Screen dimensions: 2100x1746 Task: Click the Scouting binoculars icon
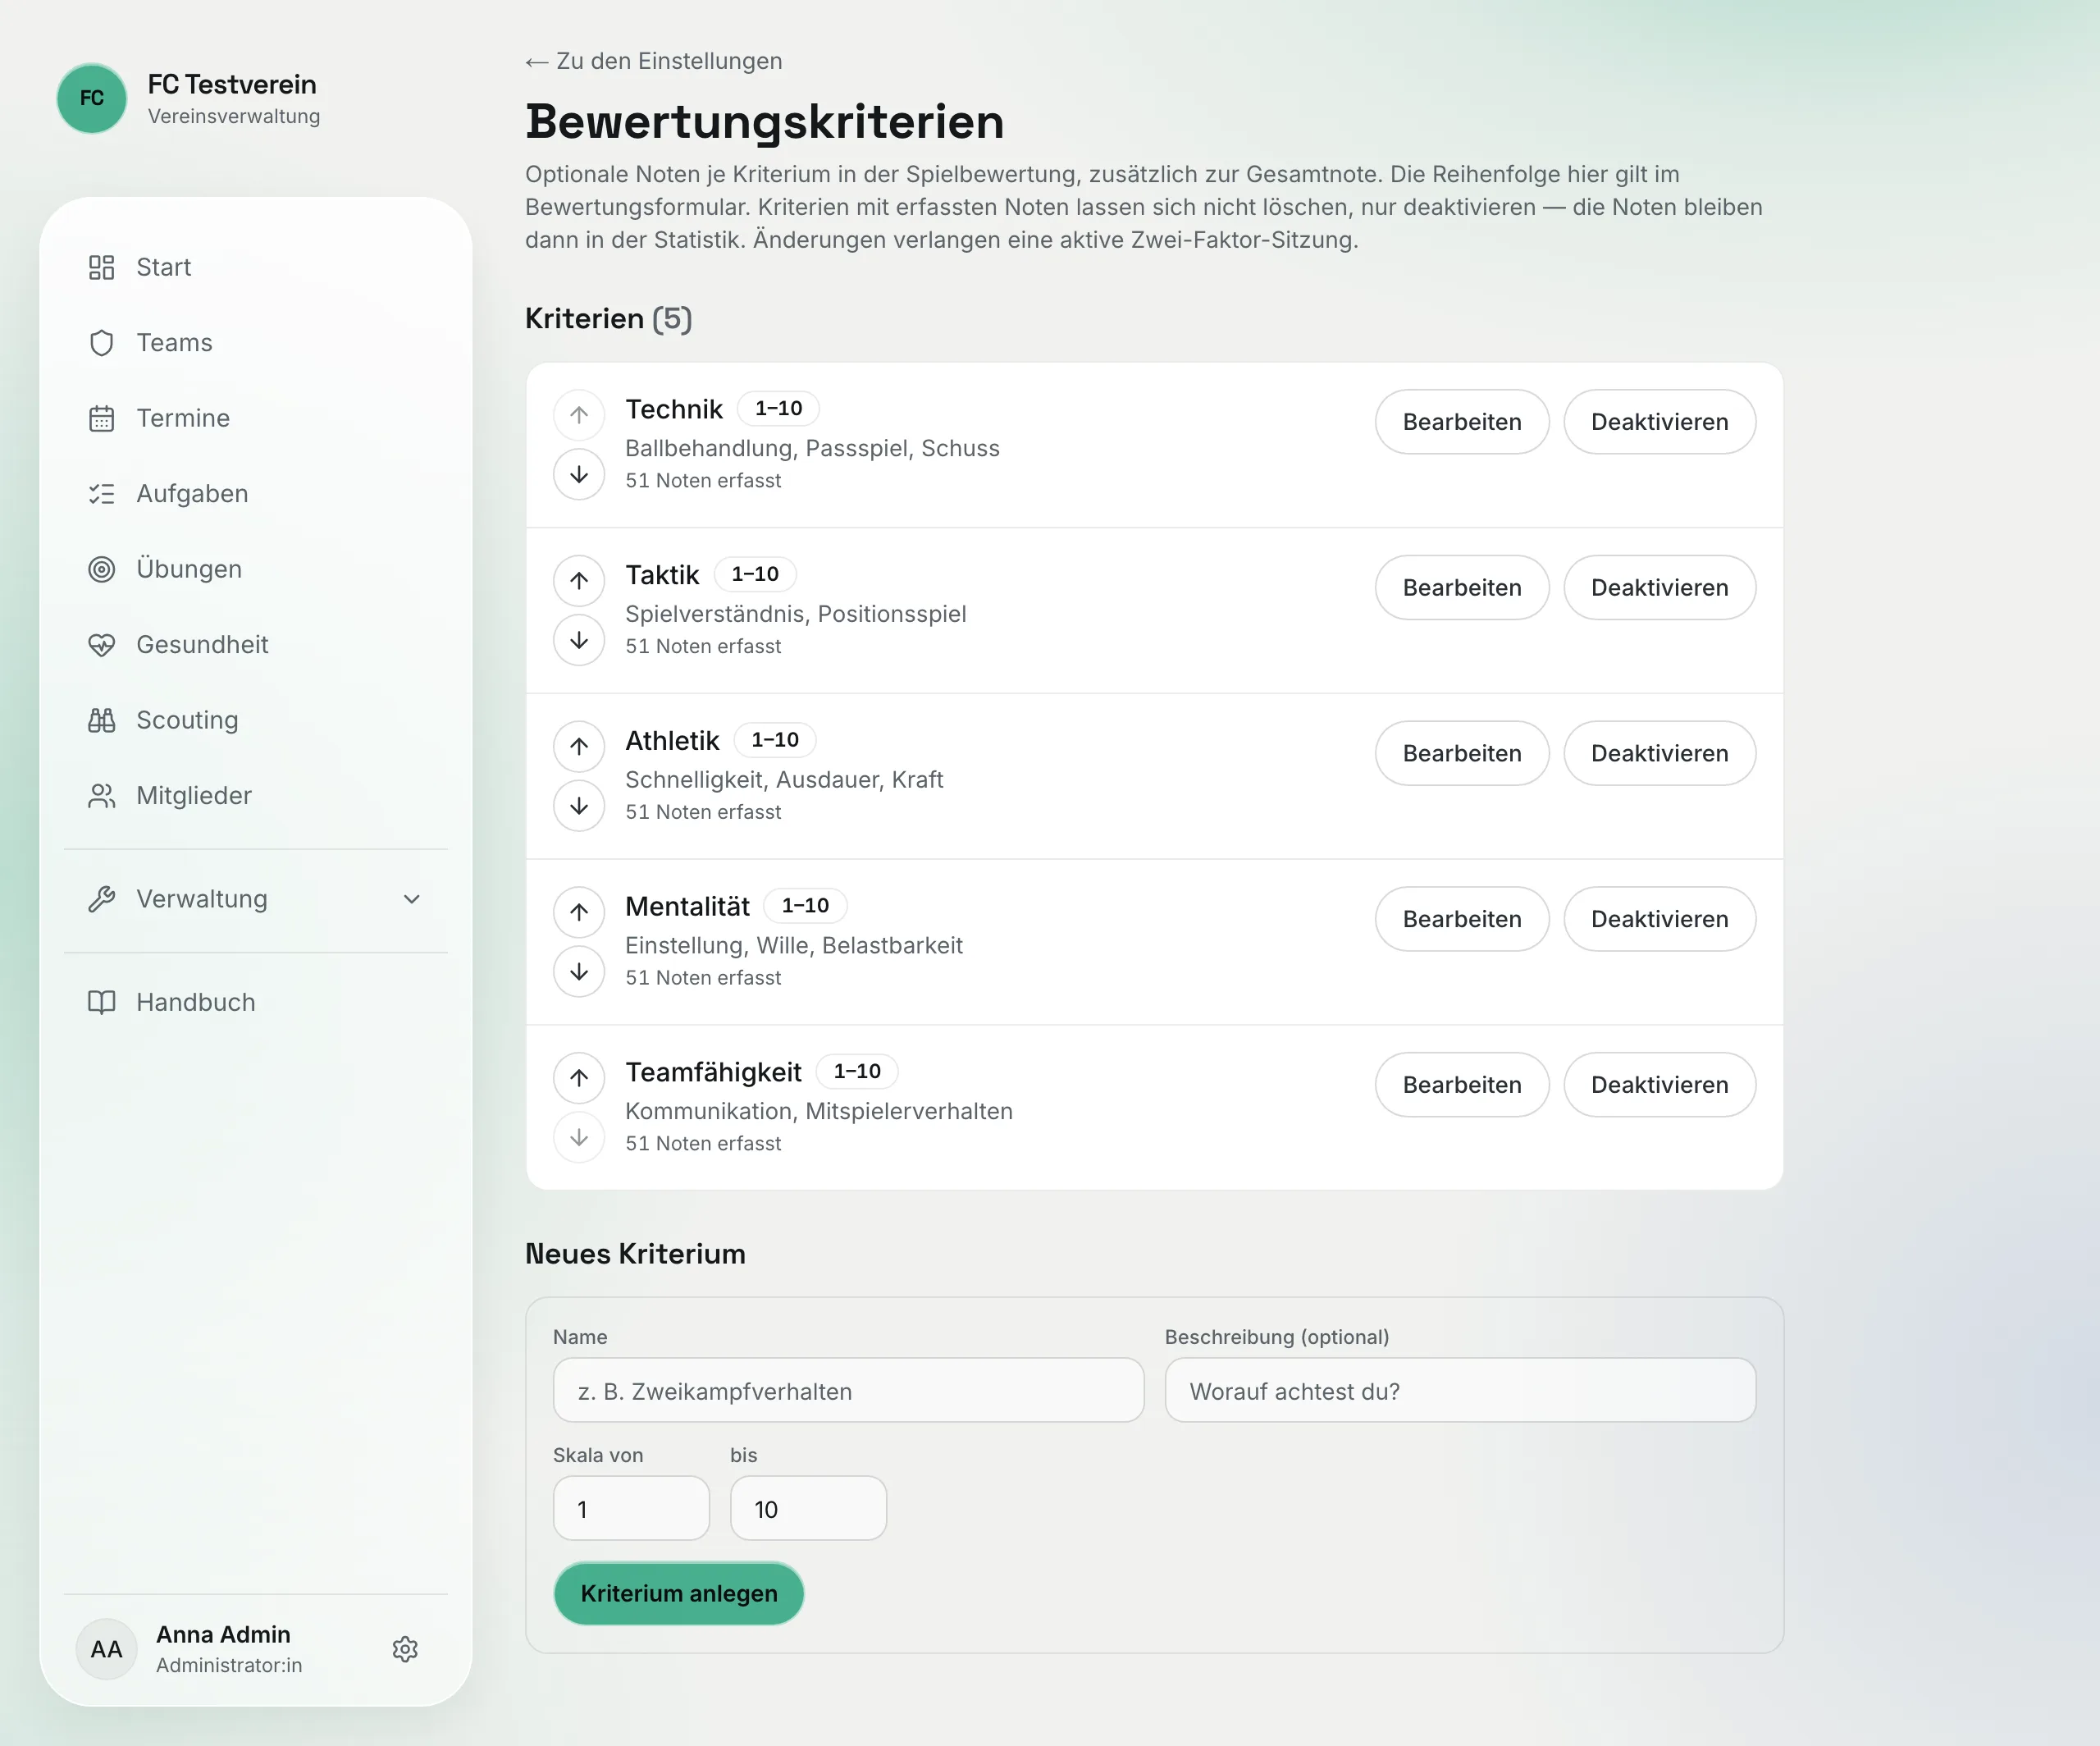(x=101, y=720)
